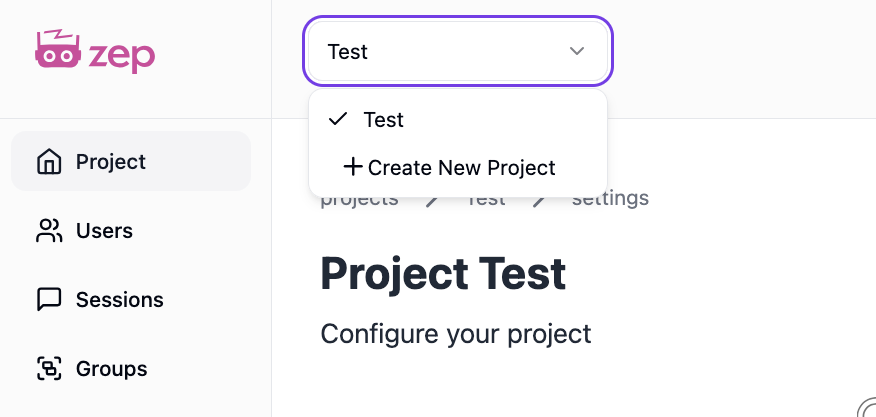This screenshot has width=876, height=417.
Task: Open the Test project selector box
Action: click(x=440, y=51)
